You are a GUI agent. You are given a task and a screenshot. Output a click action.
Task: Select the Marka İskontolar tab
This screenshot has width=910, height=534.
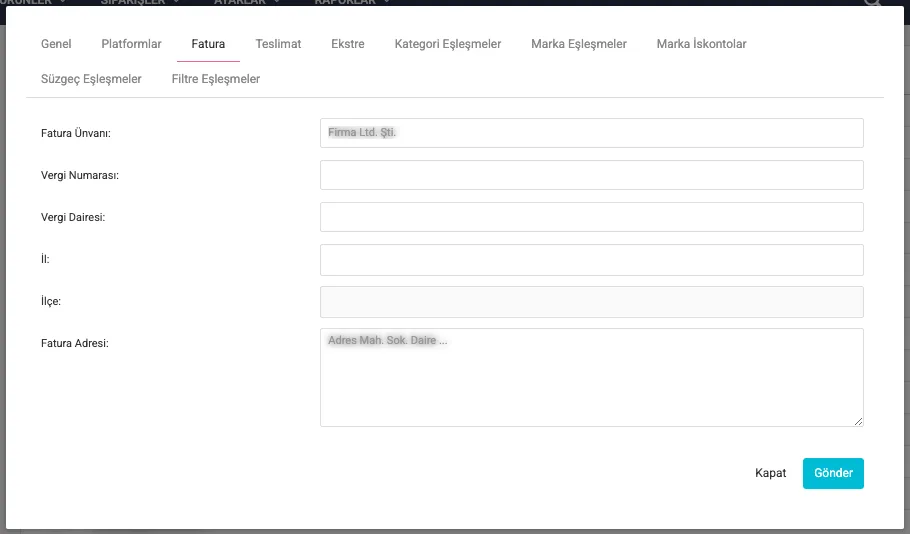(x=701, y=44)
